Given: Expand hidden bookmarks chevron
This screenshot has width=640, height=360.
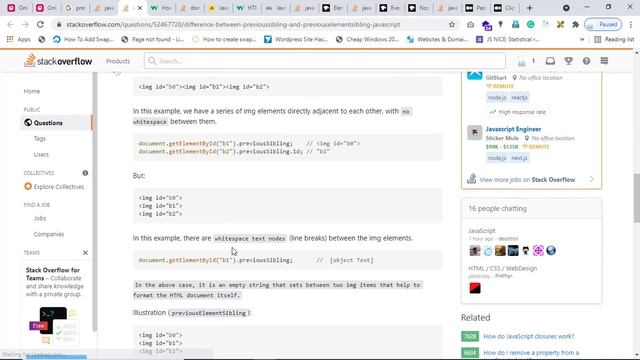Looking at the screenshot, I should [x=582, y=40].
